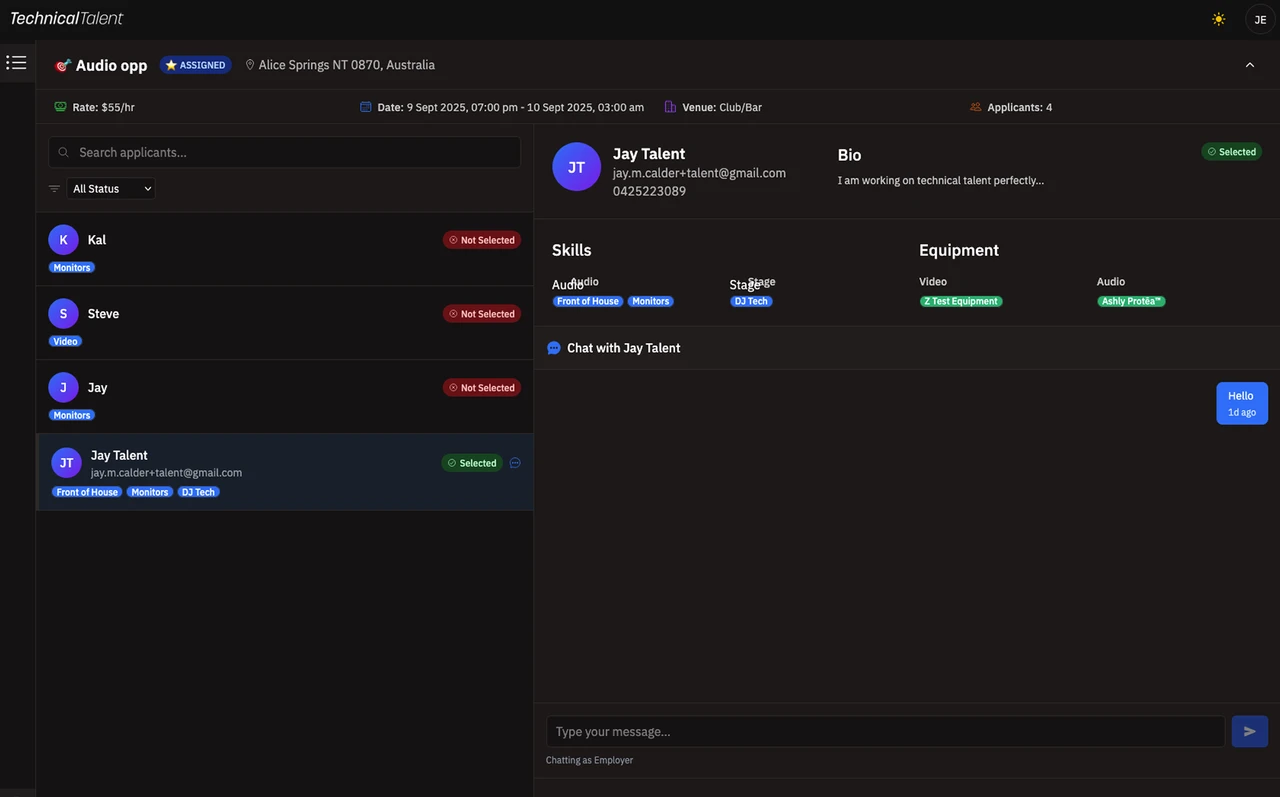The width and height of the screenshot is (1280, 797).
Task: Toggle light mode with sun icon
Action: (1218, 19)
